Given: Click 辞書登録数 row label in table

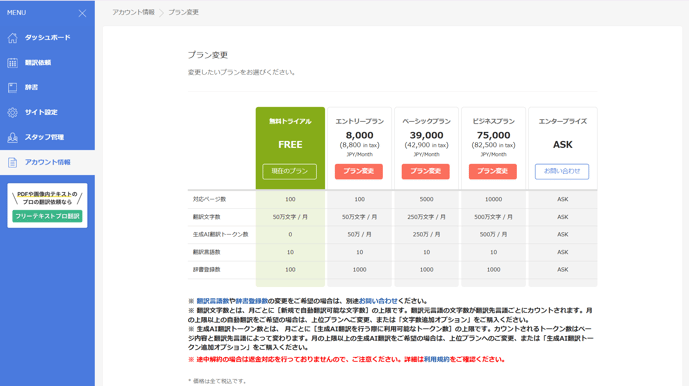Looking at the screenshot, I should [207, 270].
